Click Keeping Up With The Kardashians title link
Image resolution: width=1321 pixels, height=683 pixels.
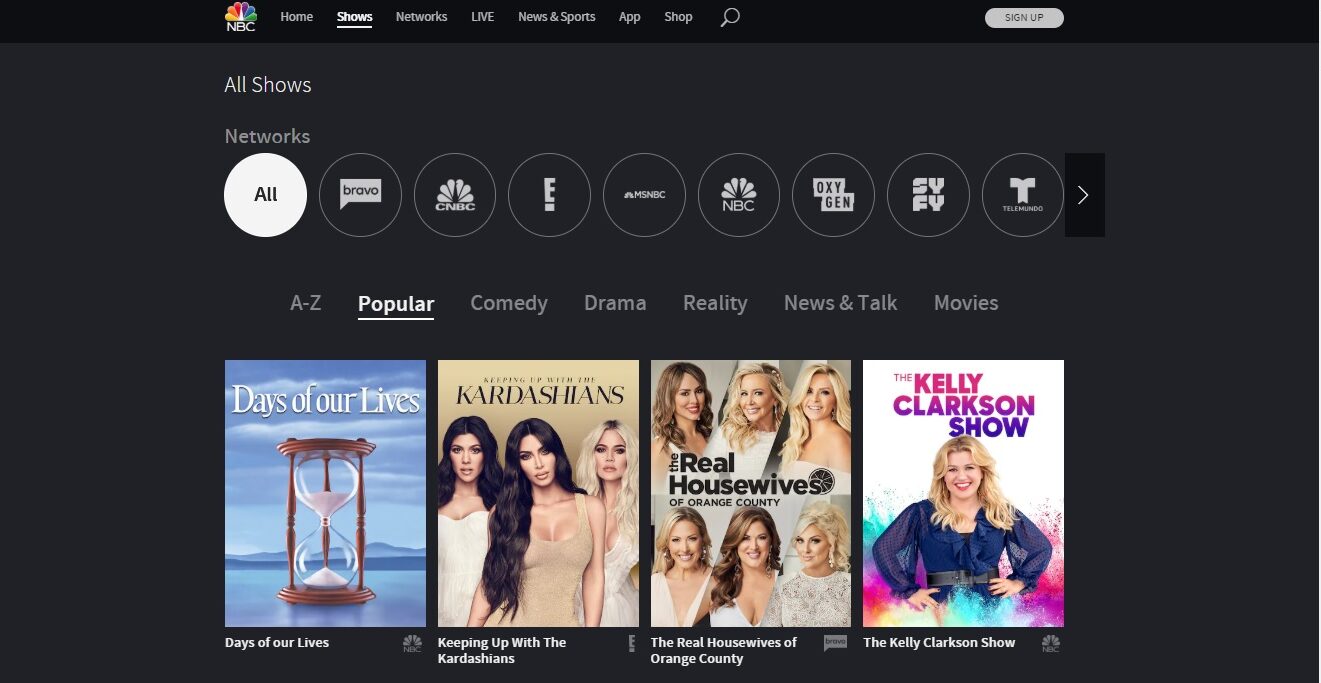click(502, 651)
